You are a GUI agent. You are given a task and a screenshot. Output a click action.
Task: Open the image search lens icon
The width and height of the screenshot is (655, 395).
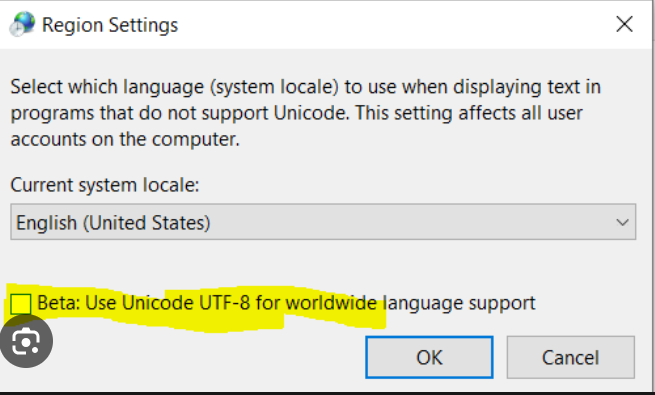click(26, 341)
